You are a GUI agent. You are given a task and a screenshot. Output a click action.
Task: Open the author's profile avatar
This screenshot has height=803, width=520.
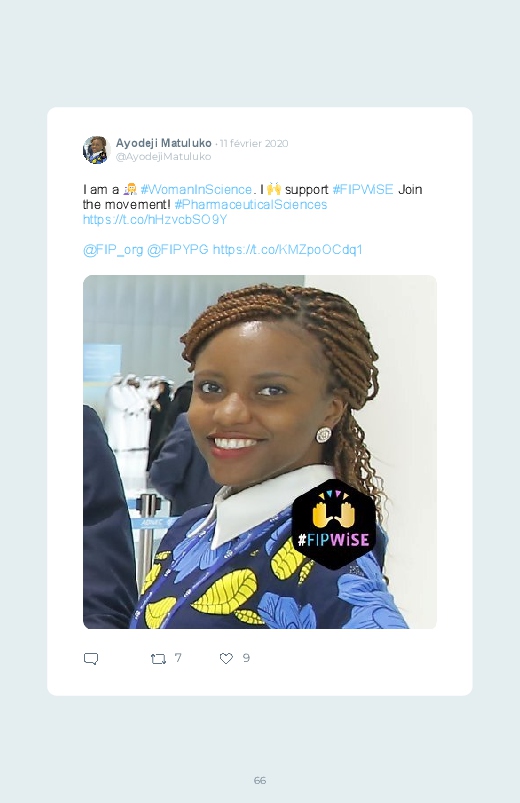click(x=97, y=150)
